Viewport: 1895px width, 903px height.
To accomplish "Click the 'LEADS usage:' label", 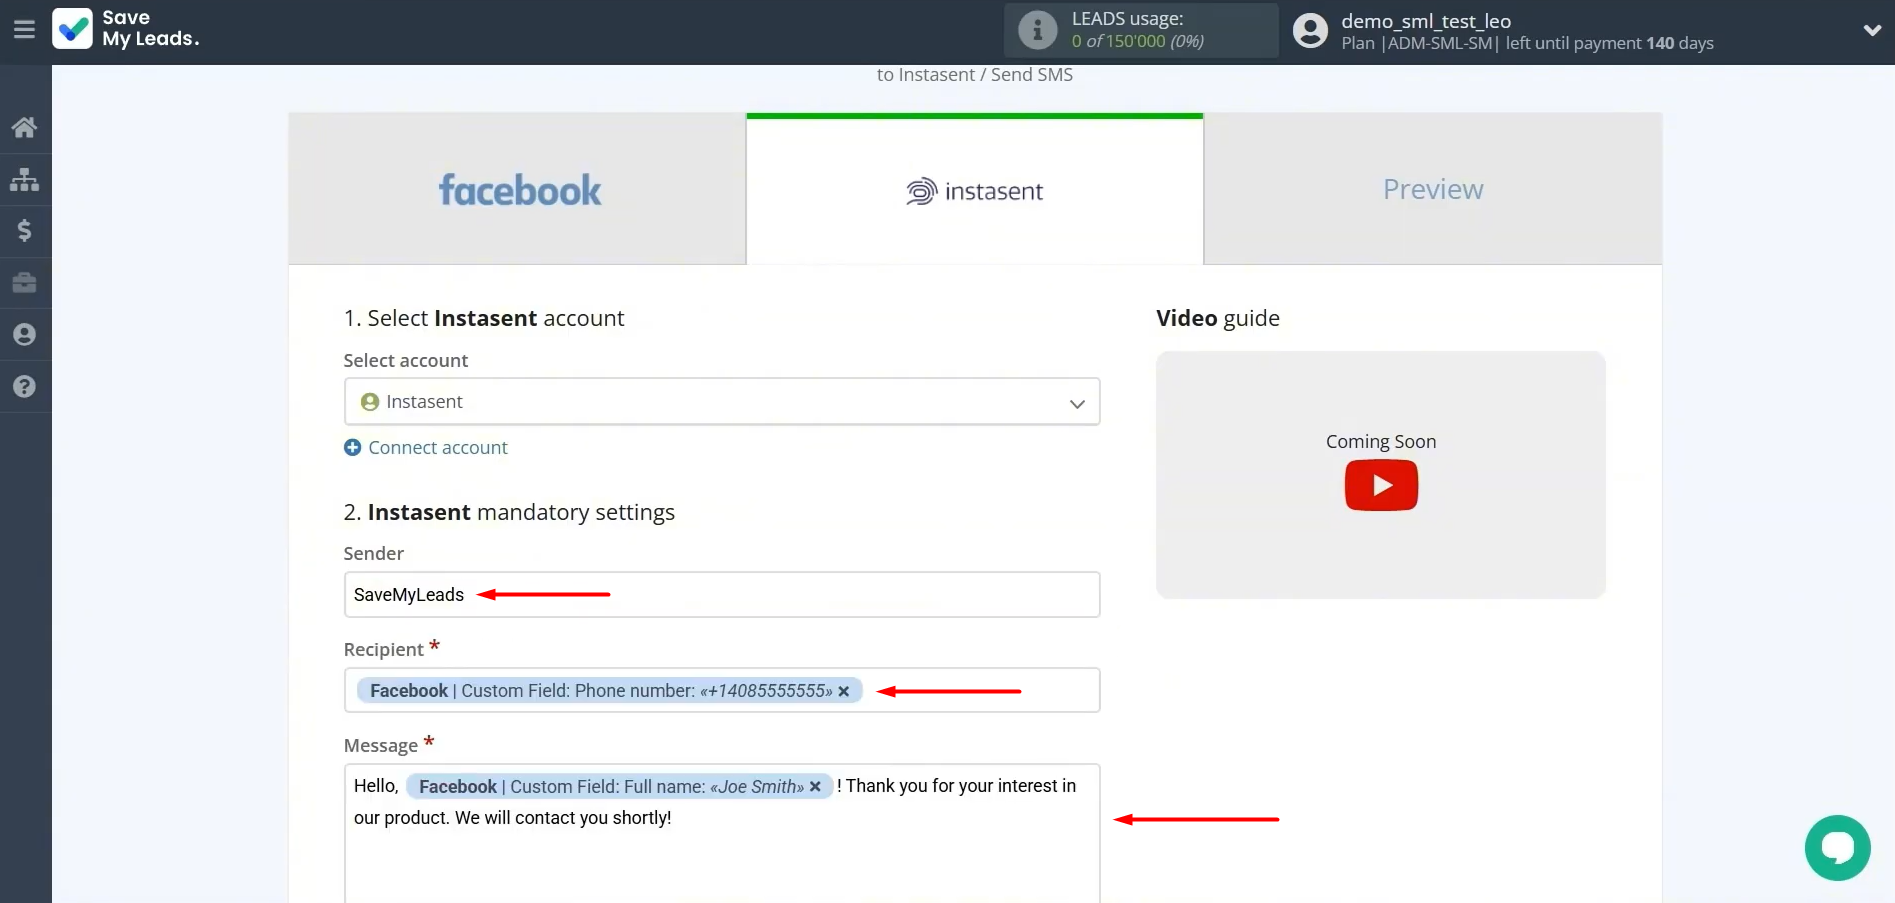I will [x=1127, y=19].
